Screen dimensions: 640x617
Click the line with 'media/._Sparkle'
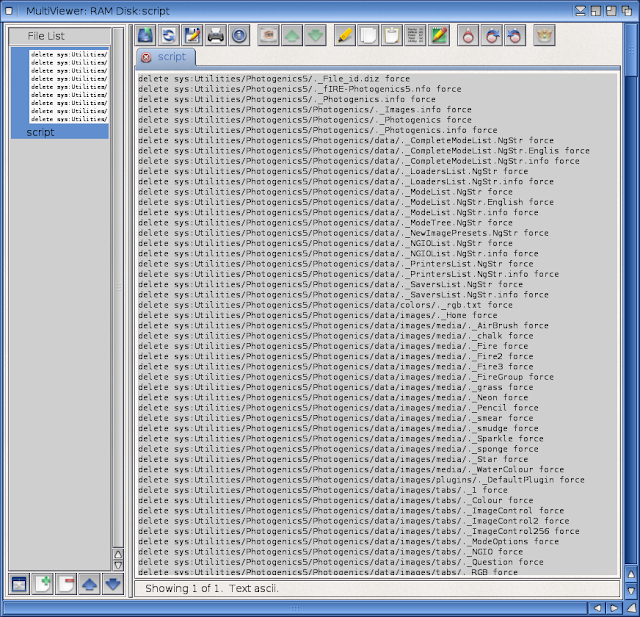(x=341, y=439)
